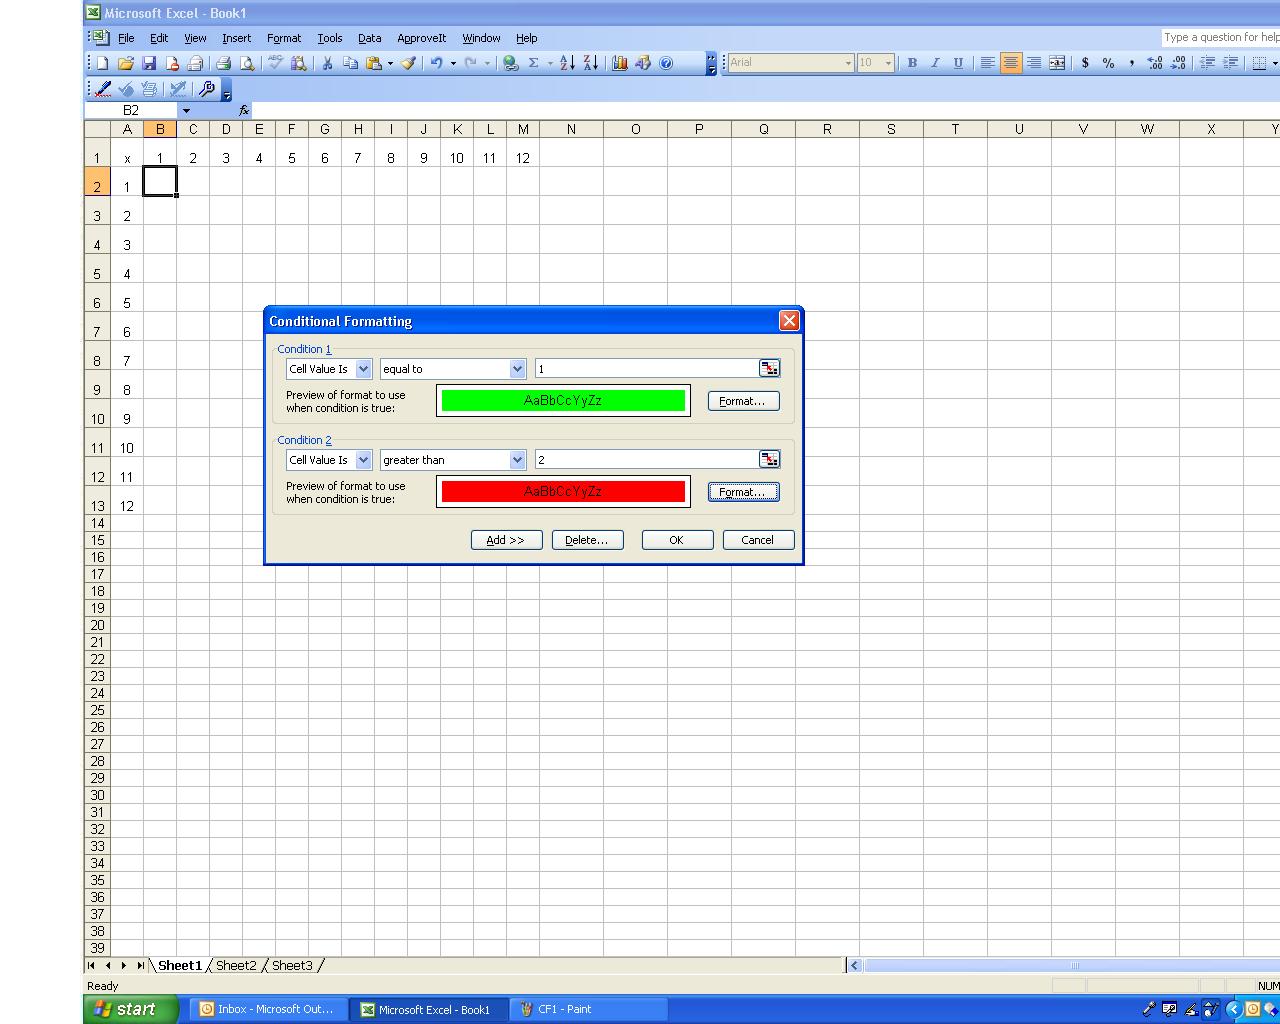Open the Format menu
The height and width of the screenshot is (1024, 1280).
tap(284, 38)
